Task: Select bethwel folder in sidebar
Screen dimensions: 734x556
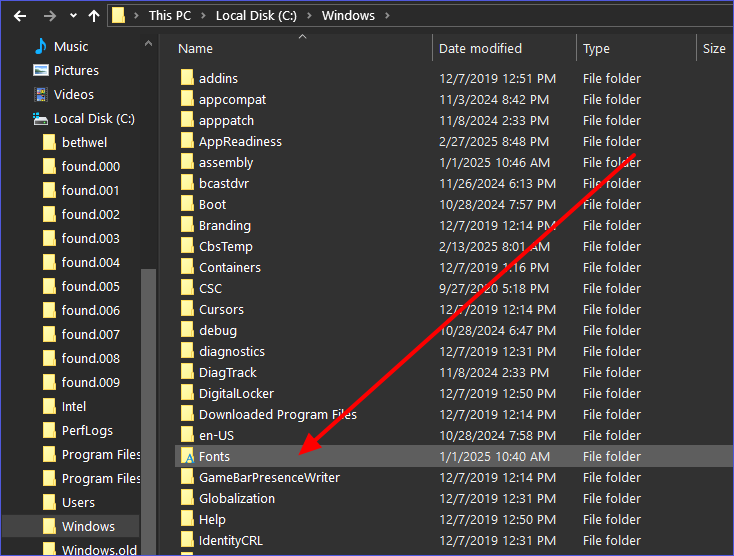Action: [84, 143]
